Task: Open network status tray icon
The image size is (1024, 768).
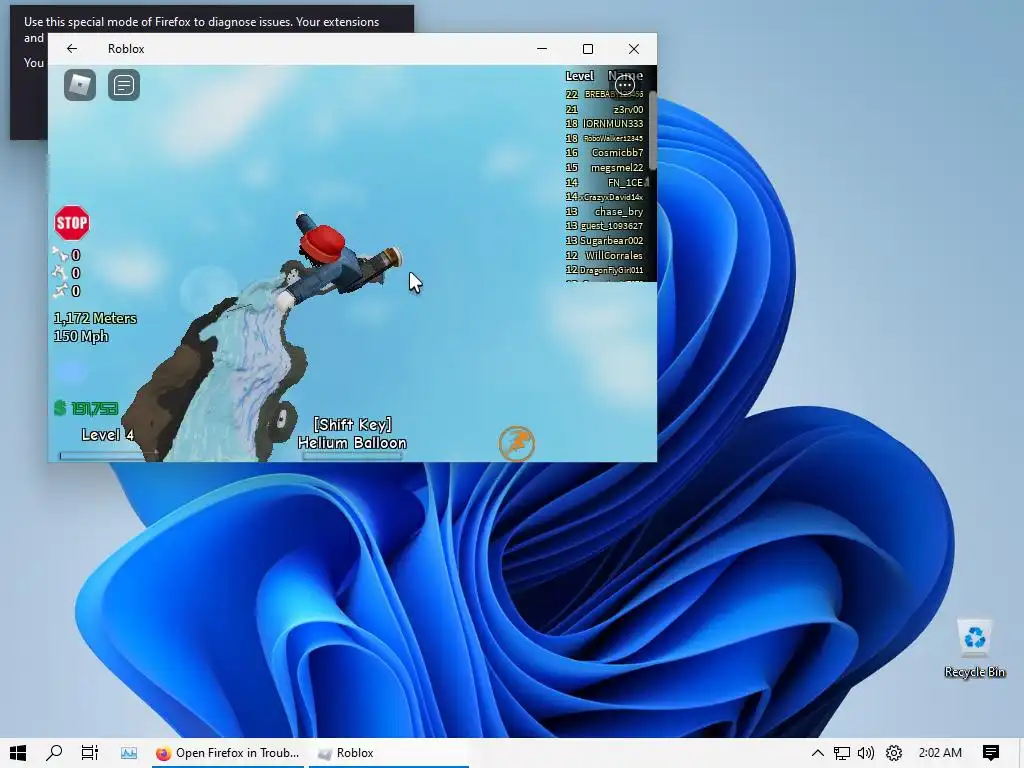Action: tap(842, 753)
